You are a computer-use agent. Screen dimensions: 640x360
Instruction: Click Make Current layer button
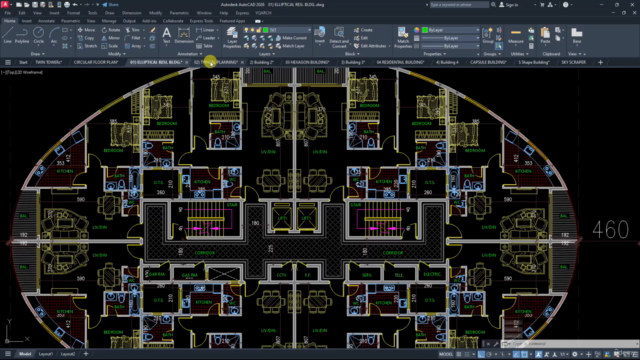(x=291, y=38)
